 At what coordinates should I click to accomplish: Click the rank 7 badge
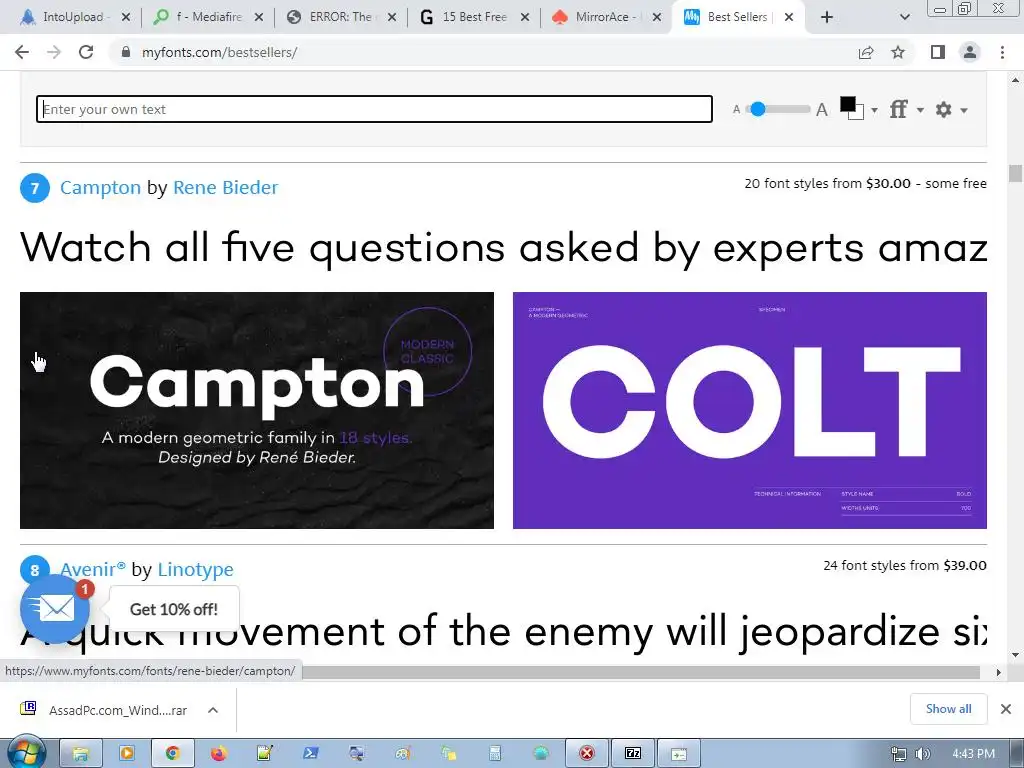35,188
